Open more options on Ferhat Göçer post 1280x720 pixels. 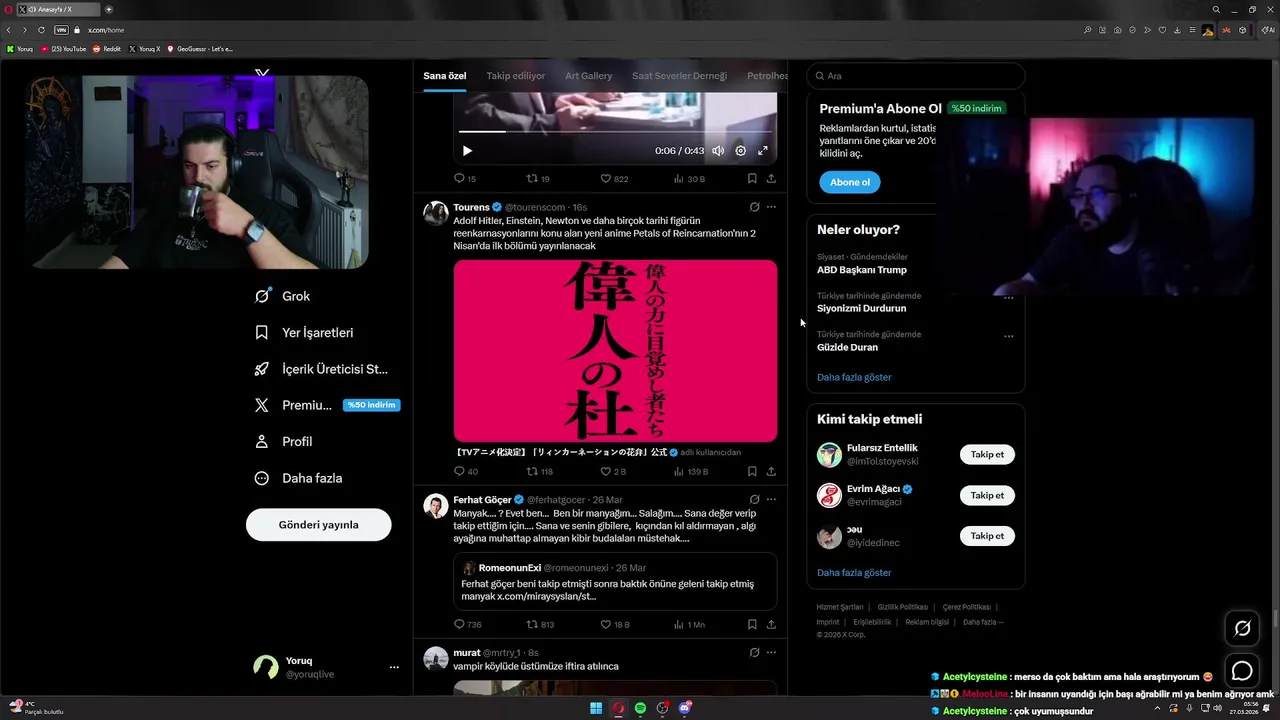pyautogui.click(x=771, y=499)
